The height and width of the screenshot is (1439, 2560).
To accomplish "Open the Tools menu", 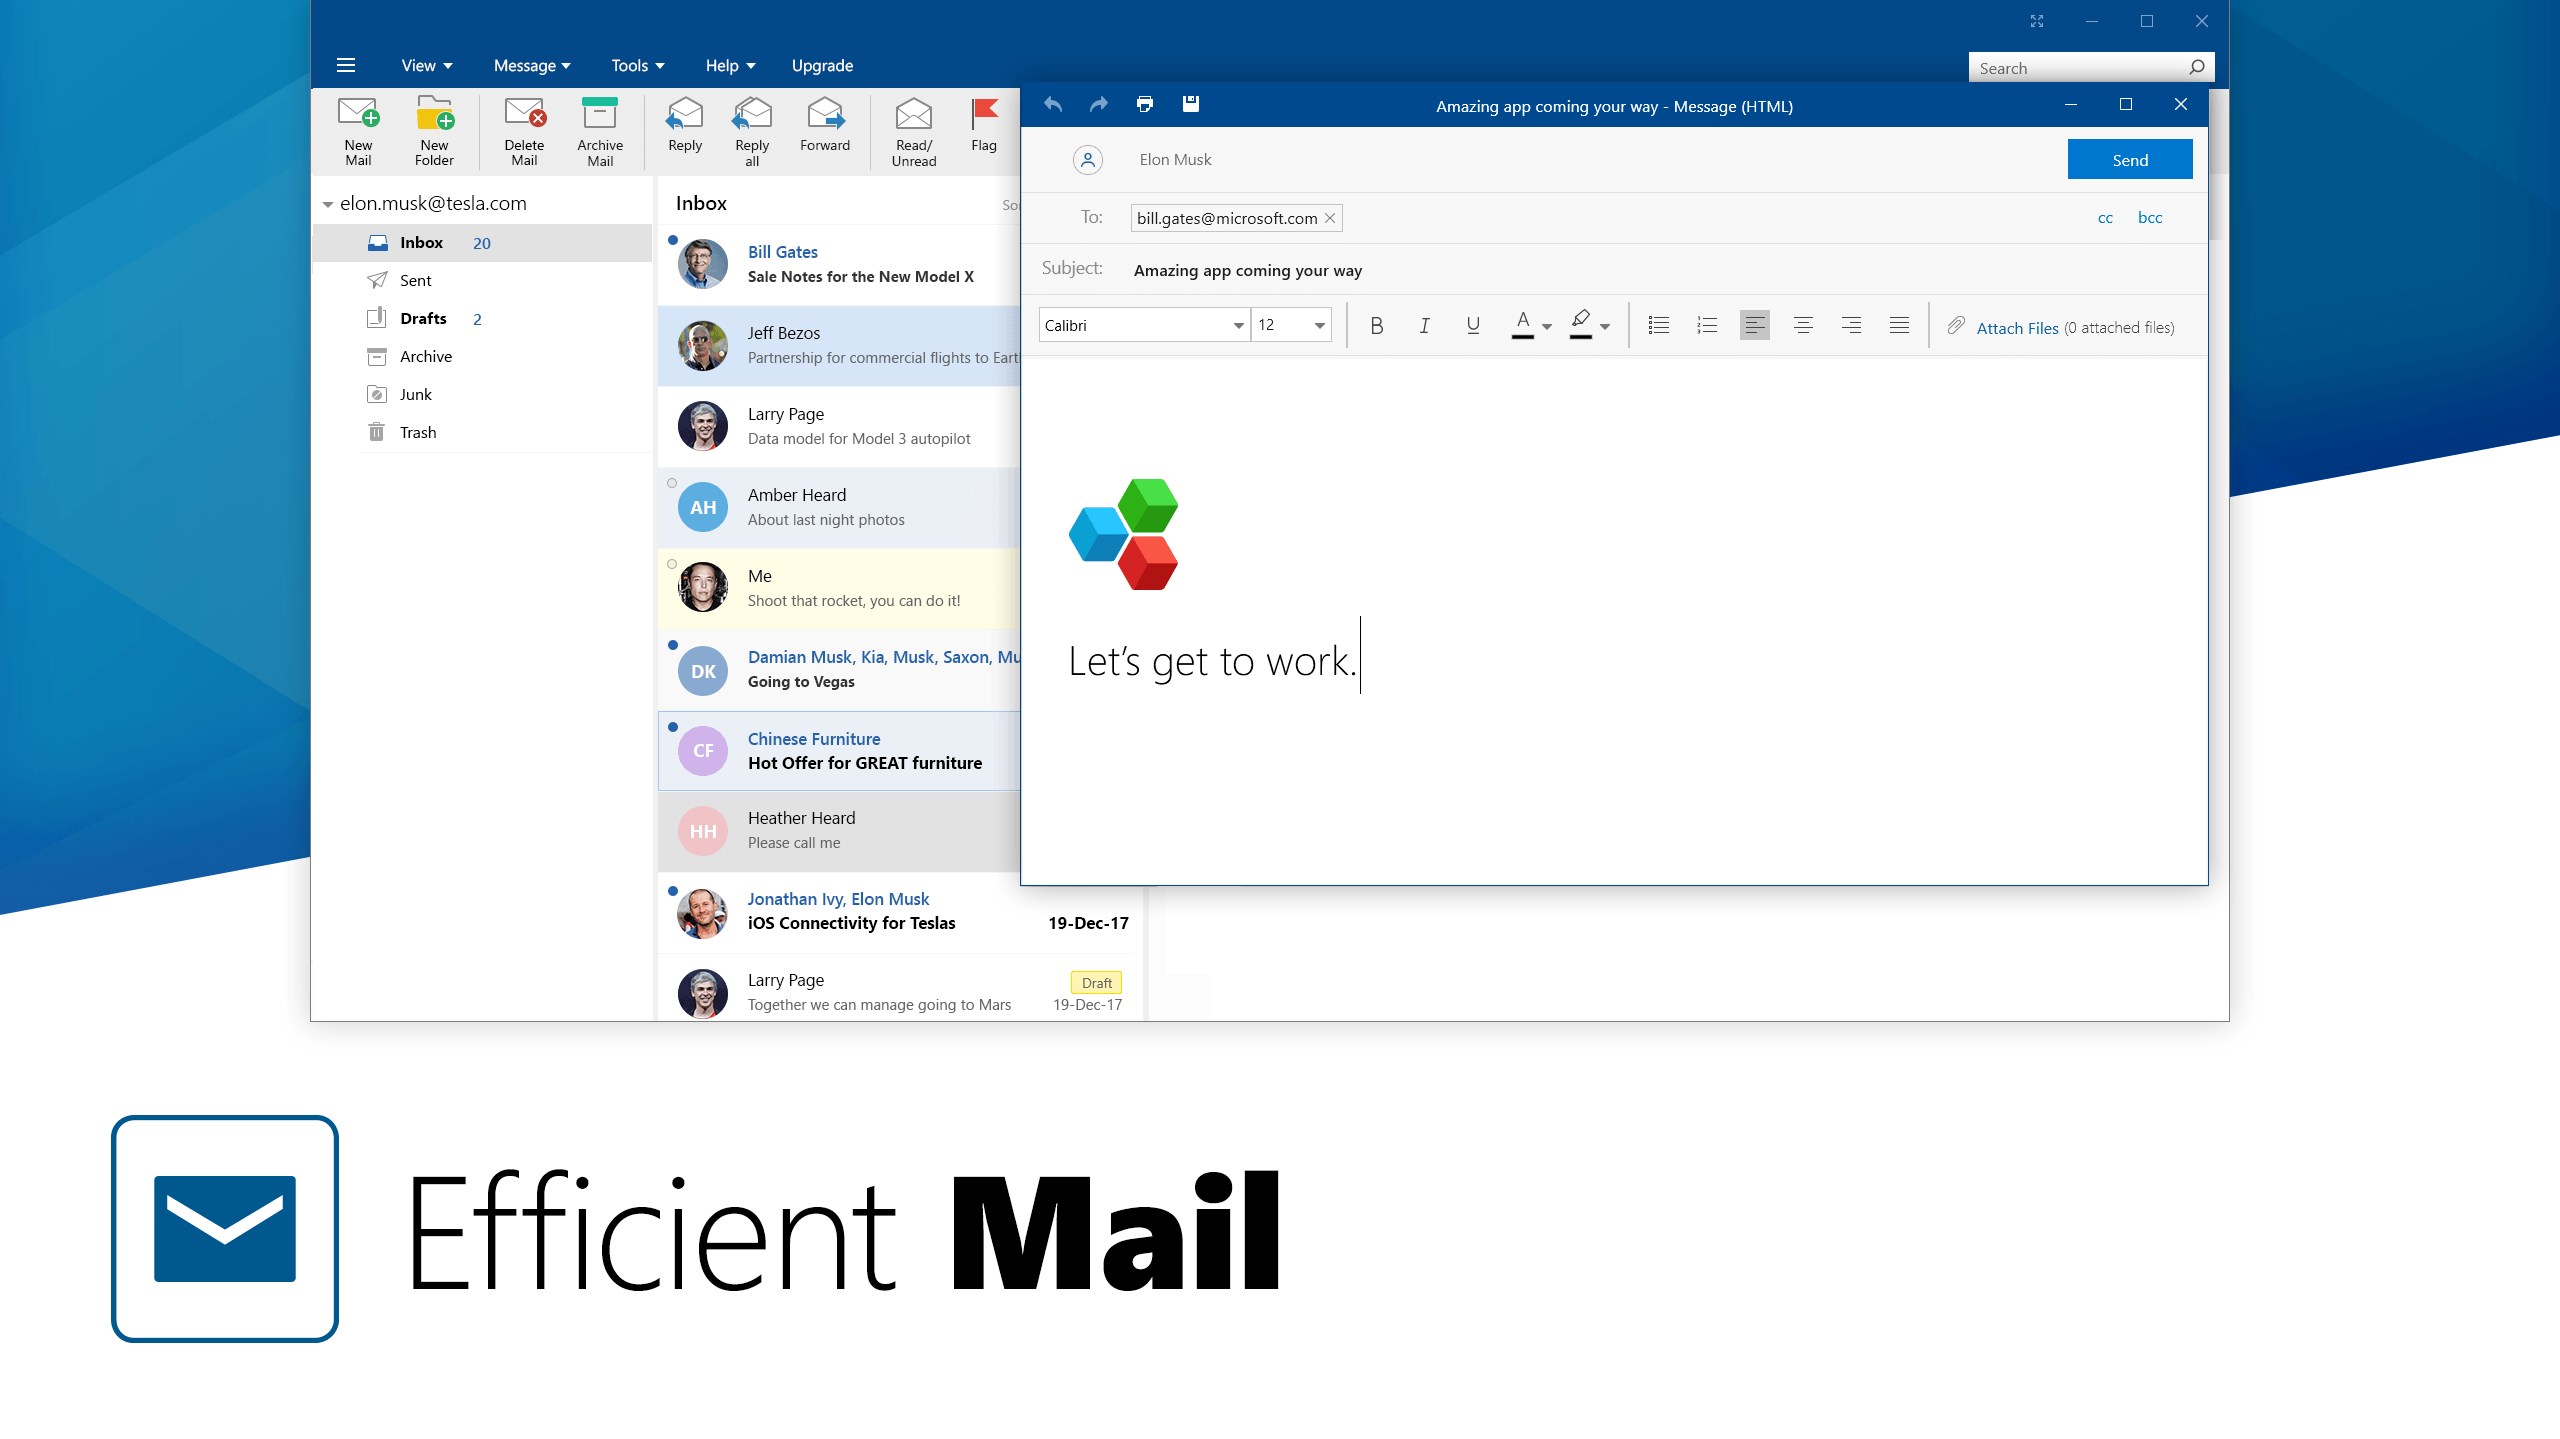I will coord(637,66).
